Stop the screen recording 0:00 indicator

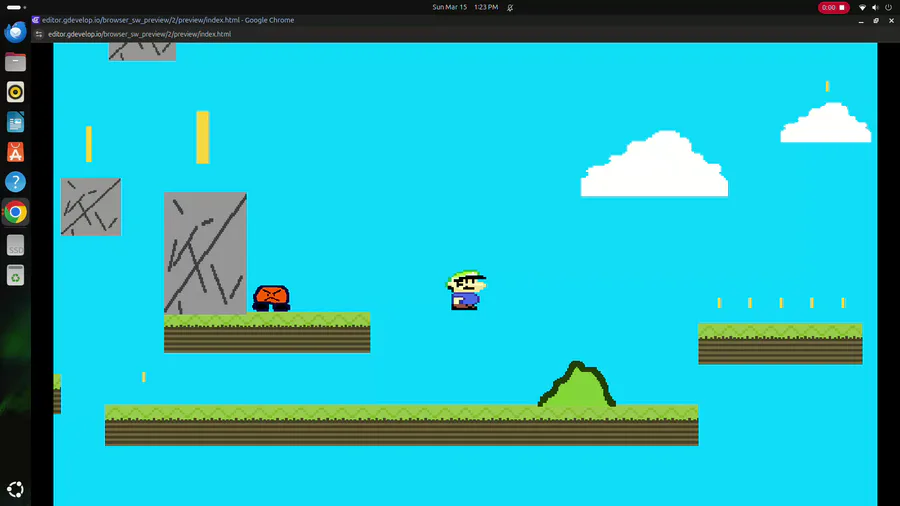coord(833,7)
